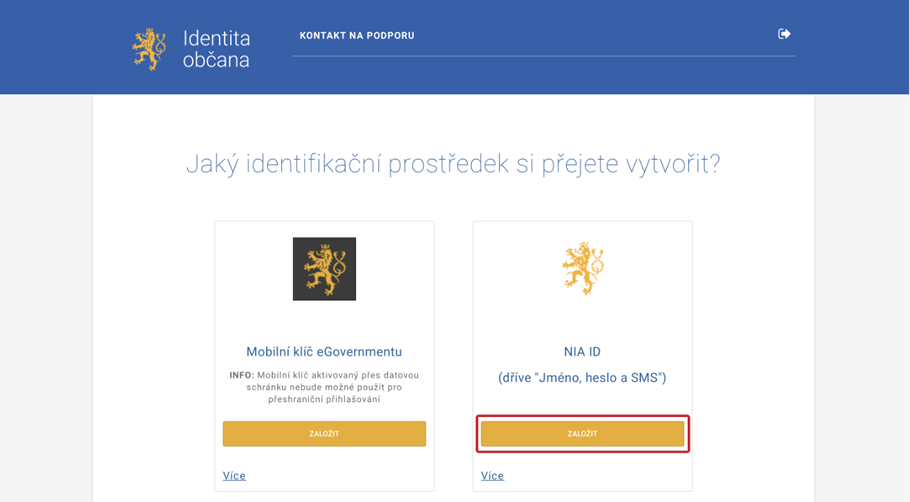Click the Mobilní klíč eGovernmentu title
Viewport: 910px width, 502px height.
click(324, 352)
